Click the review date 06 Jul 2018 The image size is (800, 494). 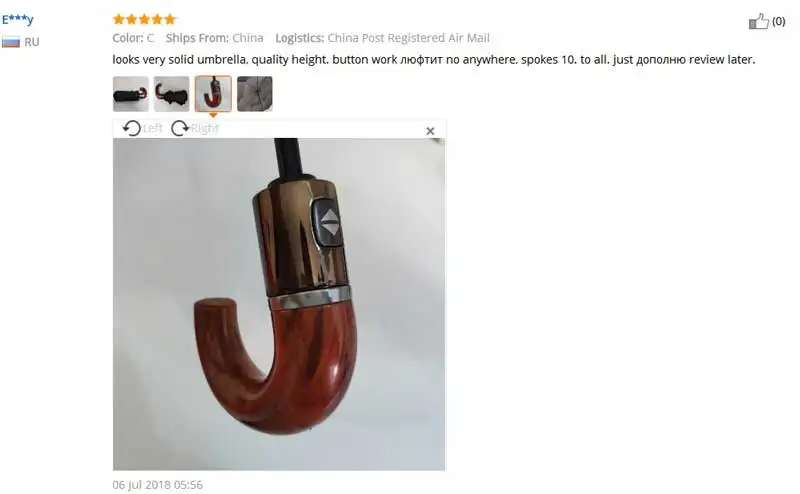pyautogui.click(x=158, y=485)
